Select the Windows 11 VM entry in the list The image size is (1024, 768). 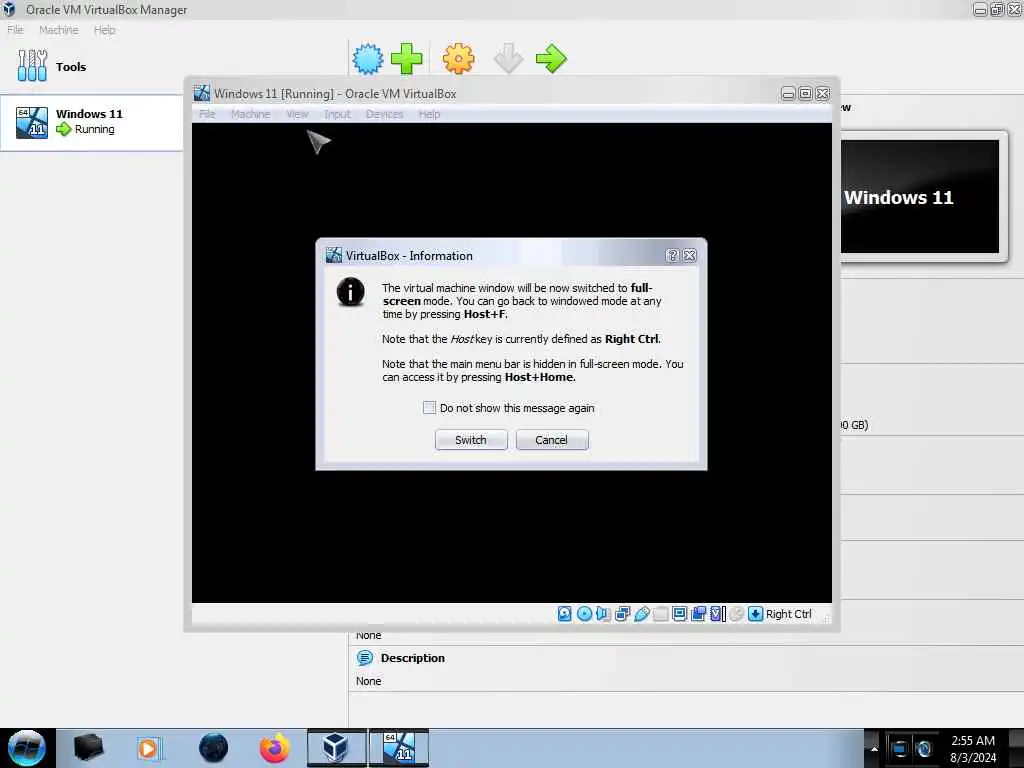91,123
